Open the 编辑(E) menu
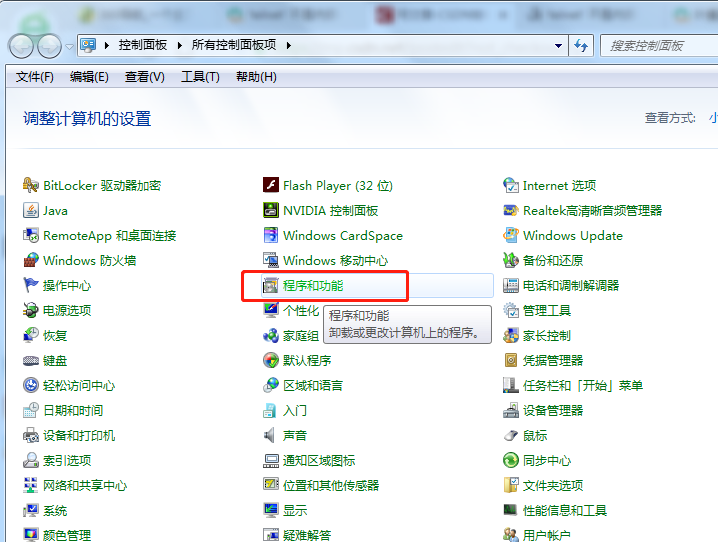Viewport: 718px width, 542px height. point(89,77)
